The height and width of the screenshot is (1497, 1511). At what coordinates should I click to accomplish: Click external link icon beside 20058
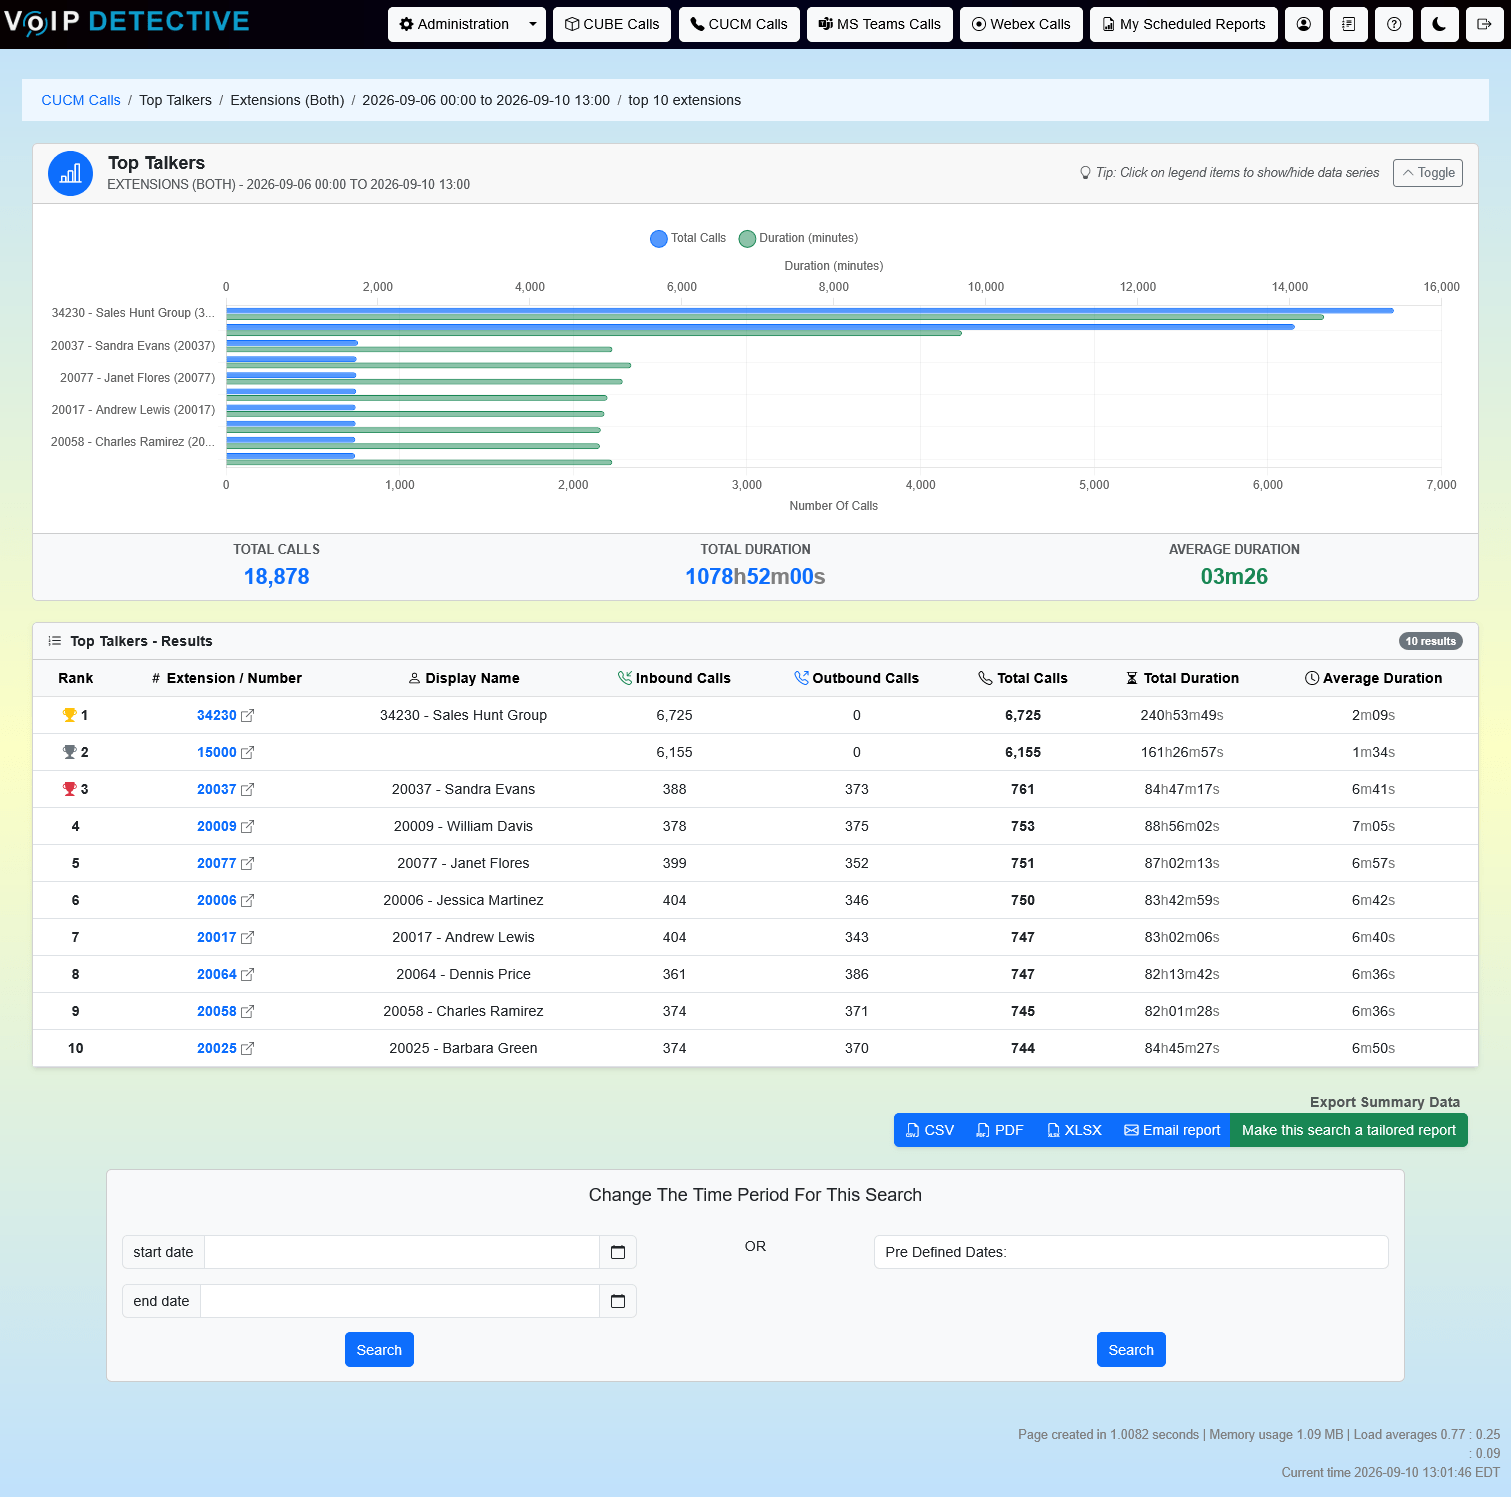point(248,1011)
